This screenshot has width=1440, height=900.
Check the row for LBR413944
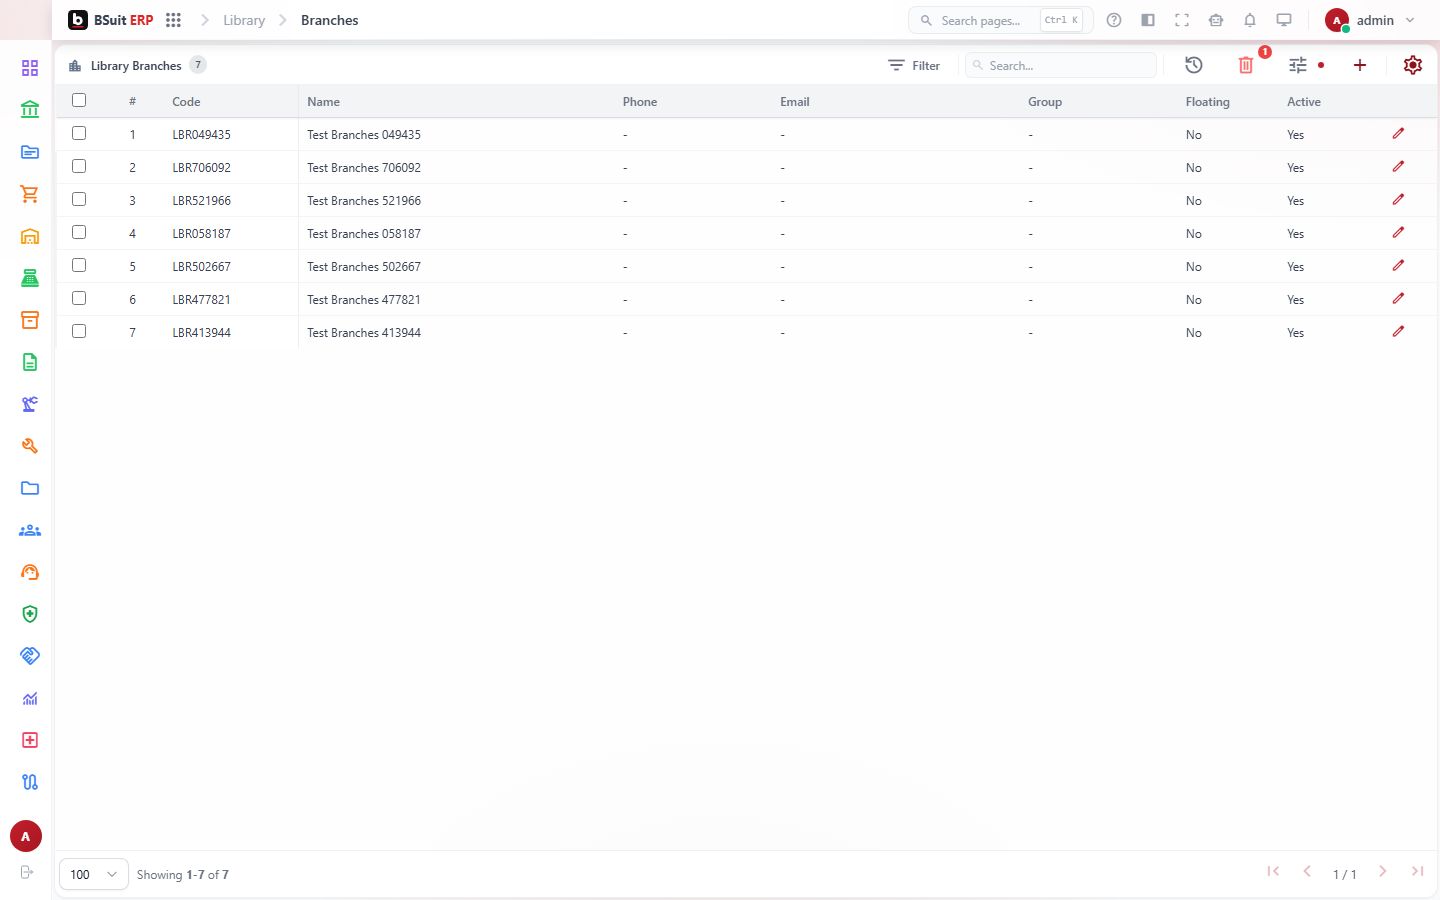pos(79,331)
